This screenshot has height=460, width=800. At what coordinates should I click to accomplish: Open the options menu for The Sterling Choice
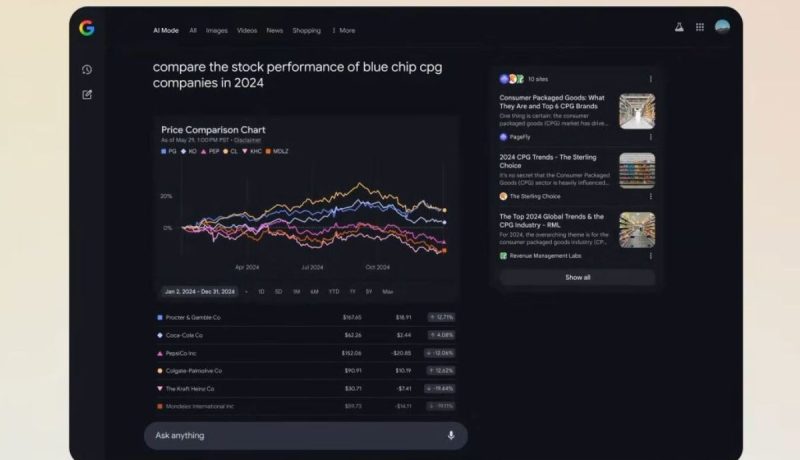(651, 196)
